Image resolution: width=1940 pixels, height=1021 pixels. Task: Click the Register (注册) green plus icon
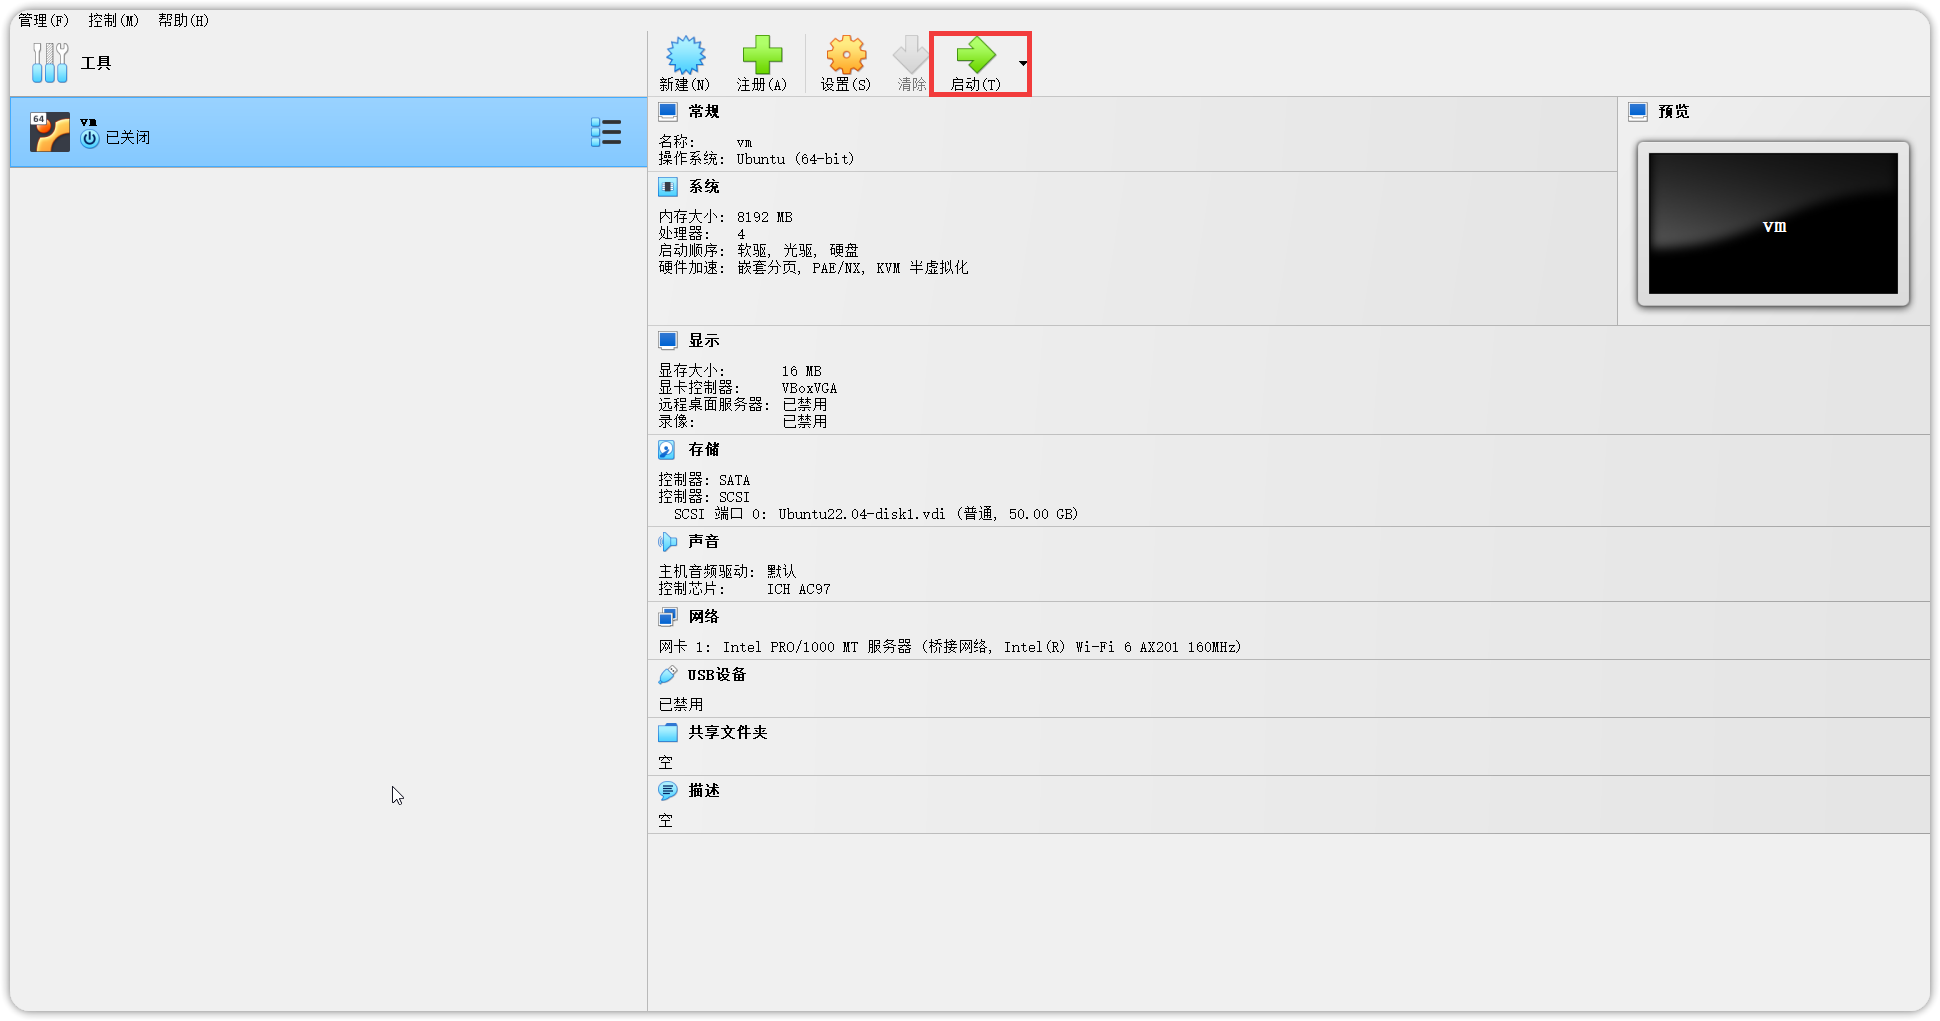click(x=762, y=55)
